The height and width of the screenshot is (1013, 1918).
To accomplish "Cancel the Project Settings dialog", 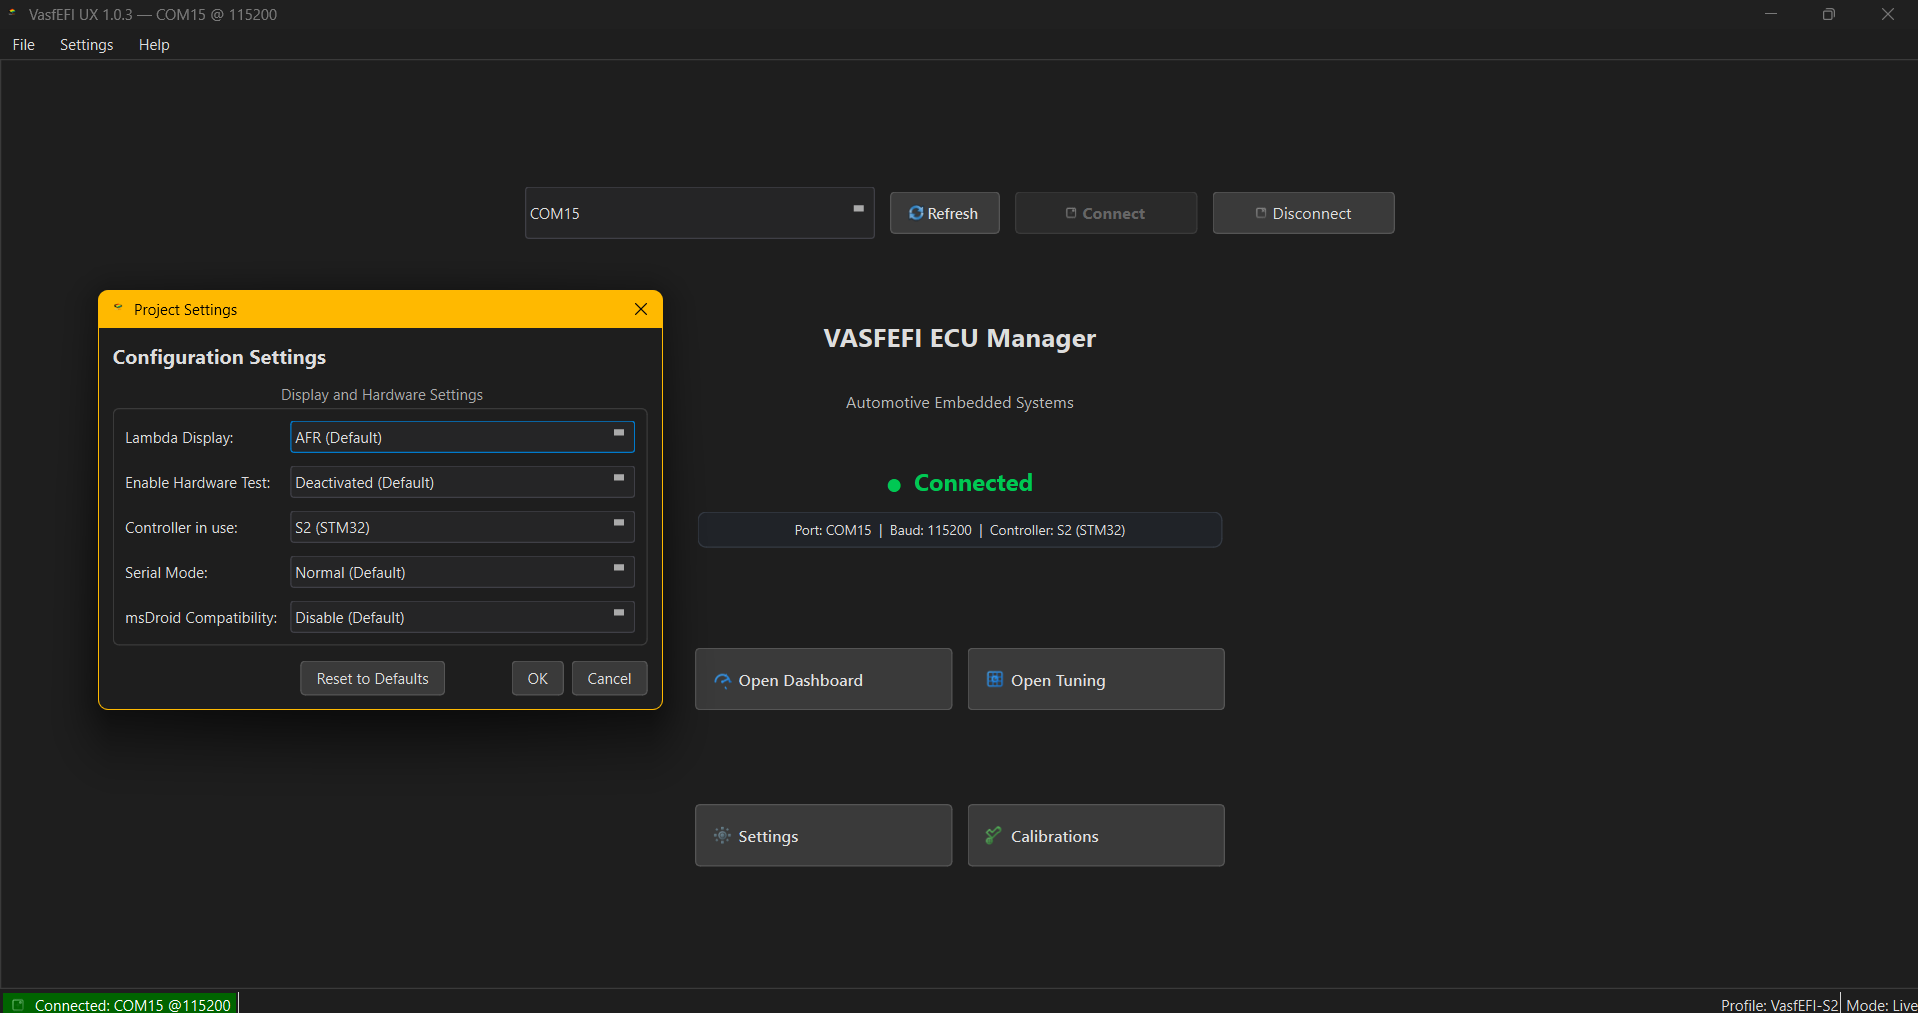I will pos(609,678).
